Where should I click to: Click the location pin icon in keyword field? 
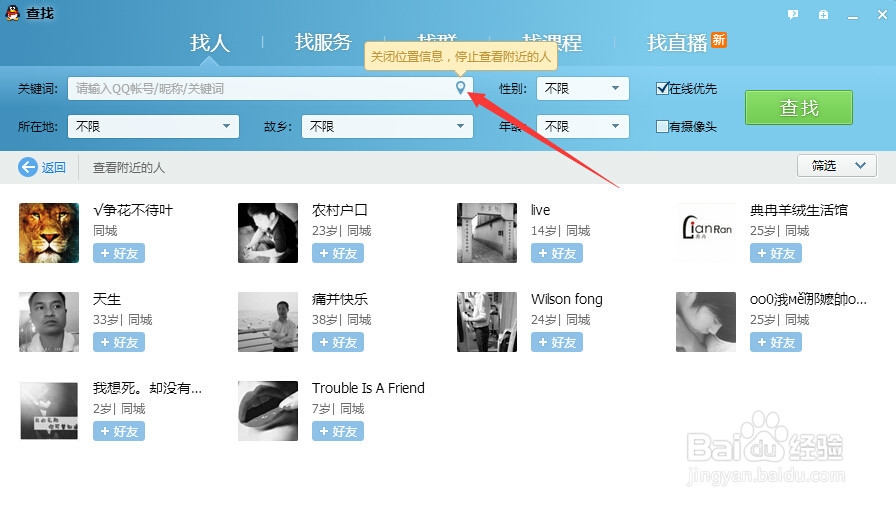pyautogui.click(x=461, y=87)
